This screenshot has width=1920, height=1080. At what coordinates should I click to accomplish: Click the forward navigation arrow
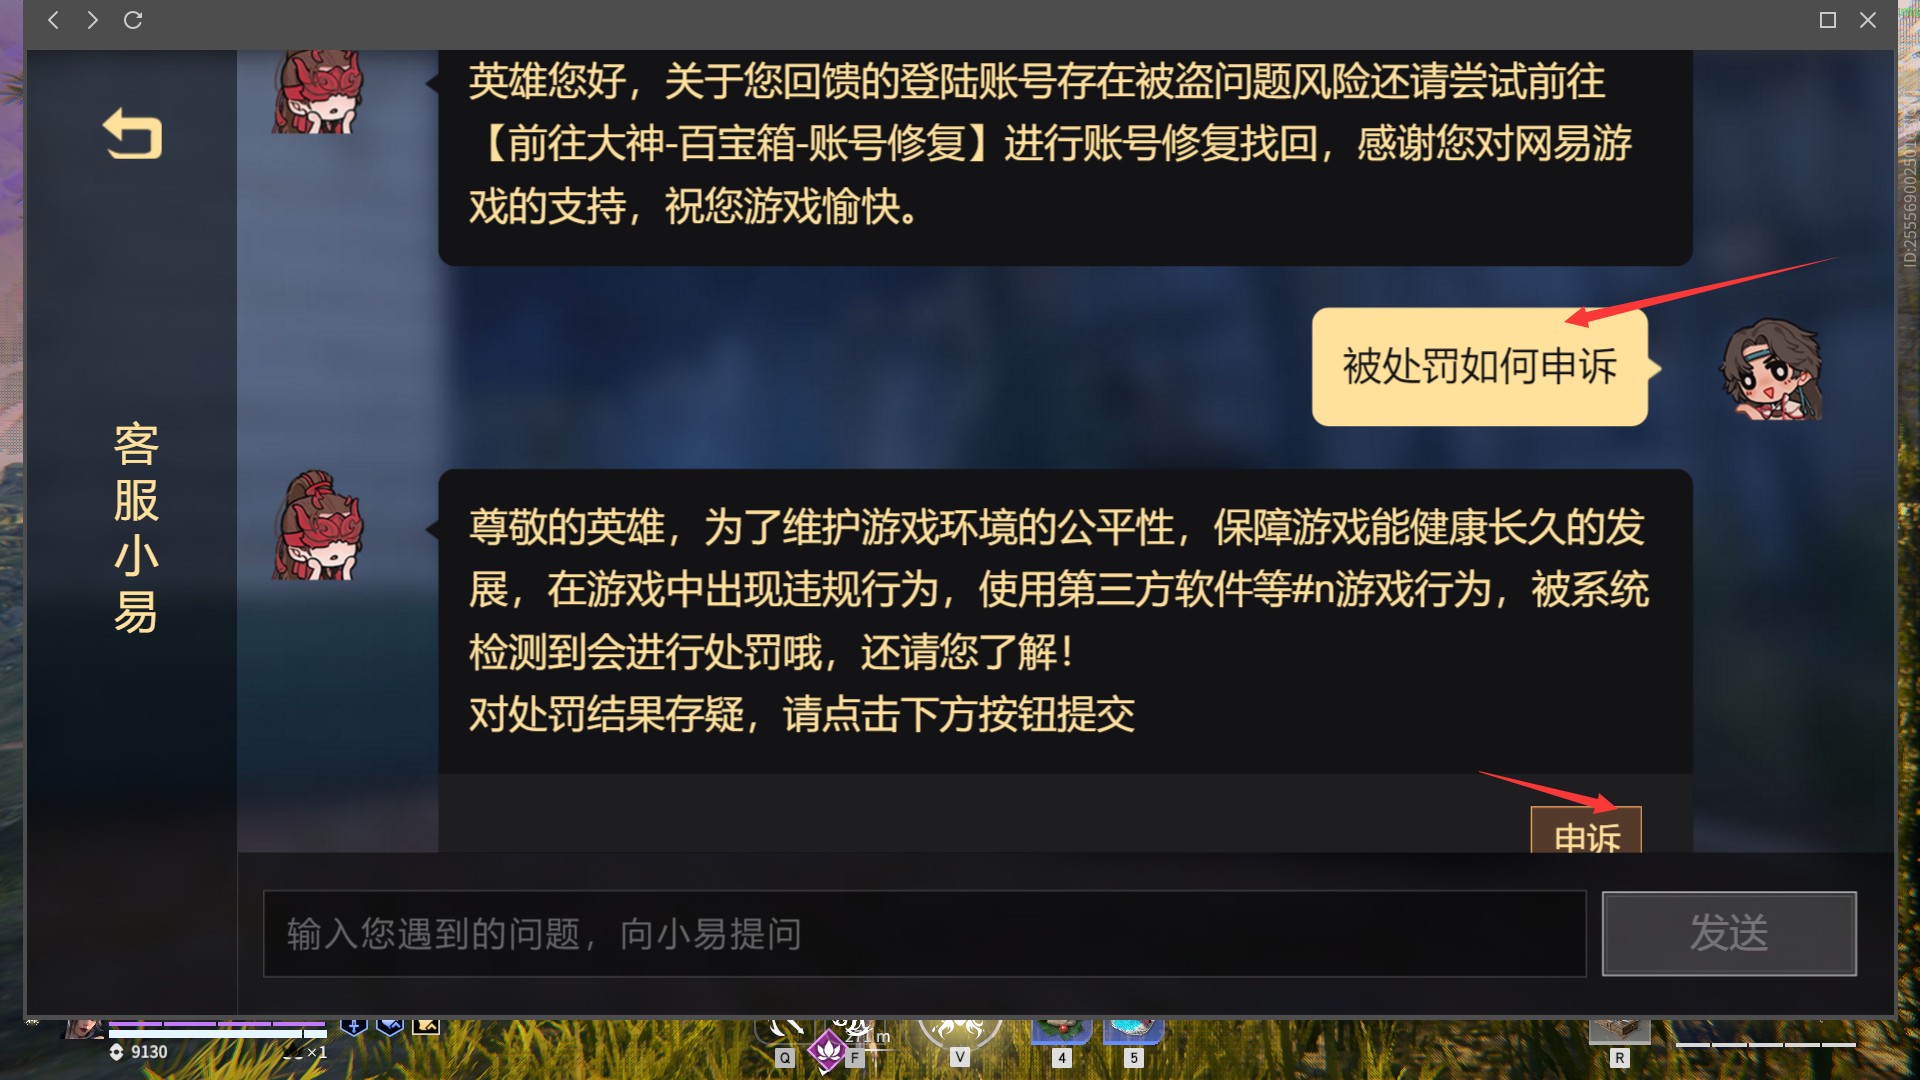pyautogui.click(x=93, y=20)
